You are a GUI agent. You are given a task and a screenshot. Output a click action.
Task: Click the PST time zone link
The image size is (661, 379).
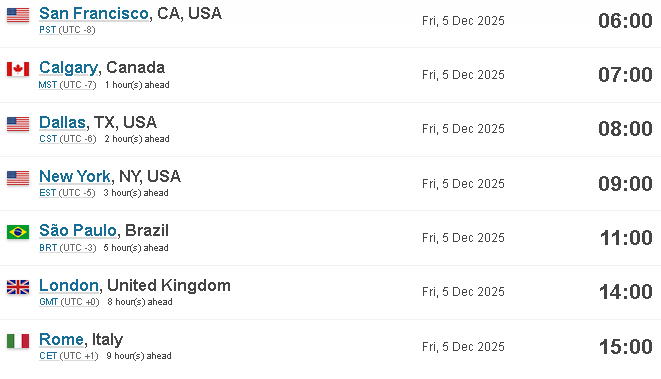[x=48, y=30]
